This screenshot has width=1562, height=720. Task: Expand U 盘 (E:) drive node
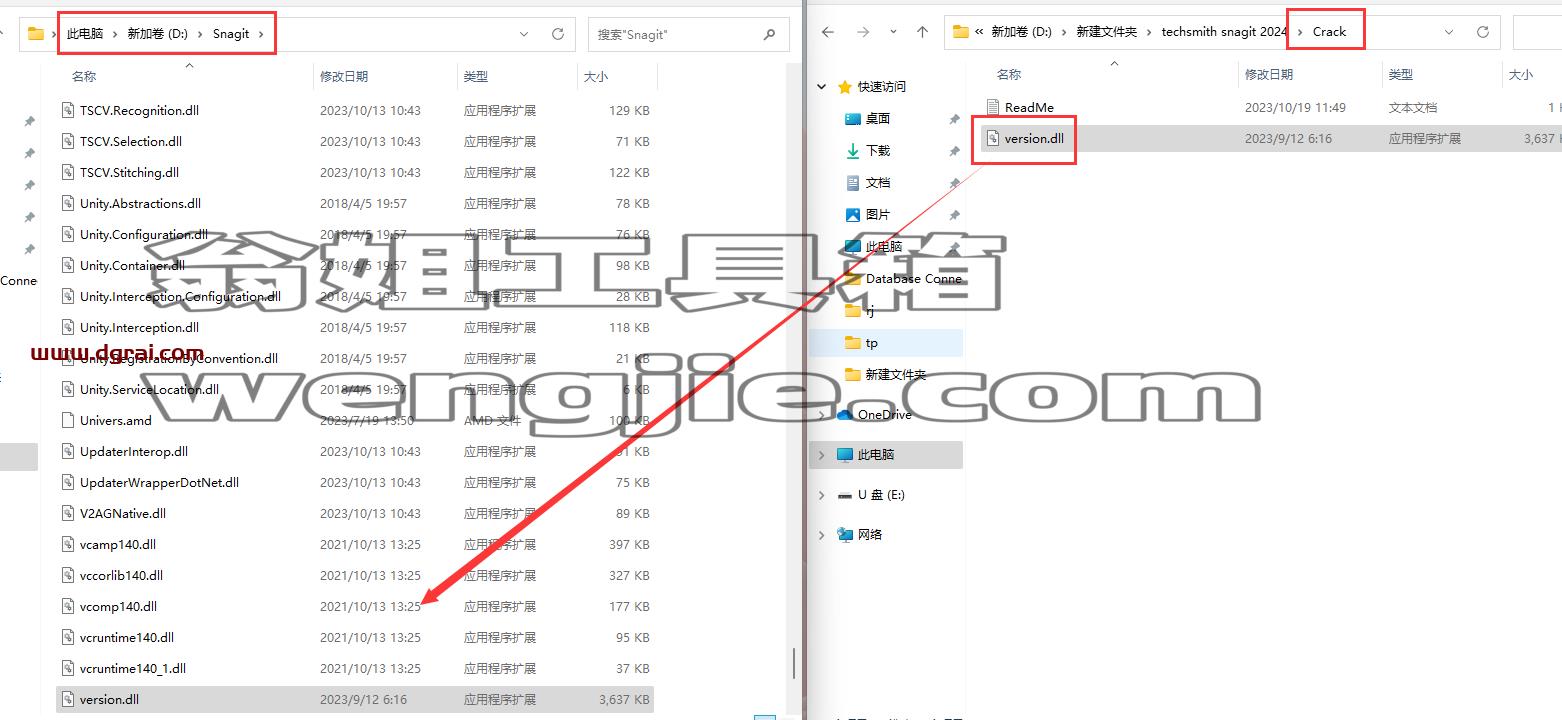(822, 494)
